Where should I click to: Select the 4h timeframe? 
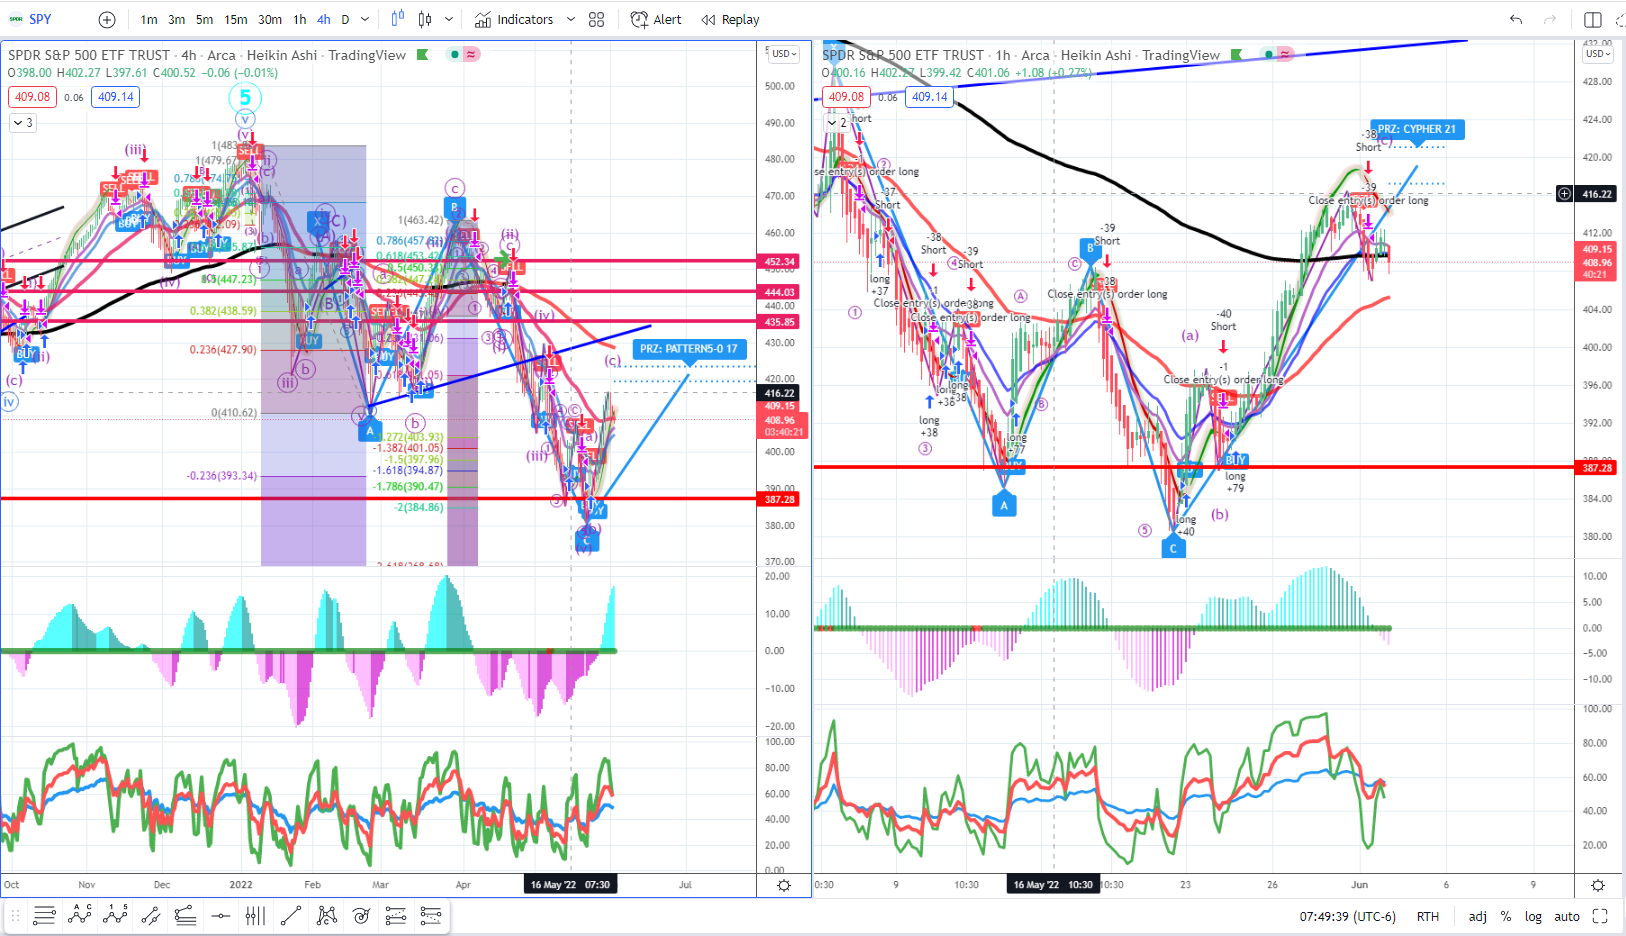click(324, 19)
